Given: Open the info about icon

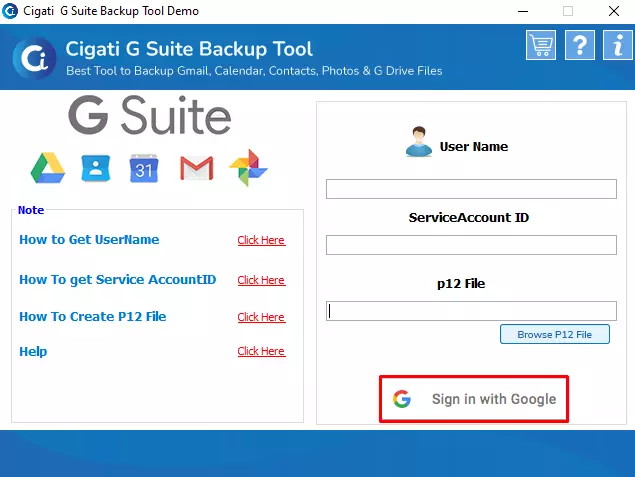Looking at the screenshot, I should (618, 45).
